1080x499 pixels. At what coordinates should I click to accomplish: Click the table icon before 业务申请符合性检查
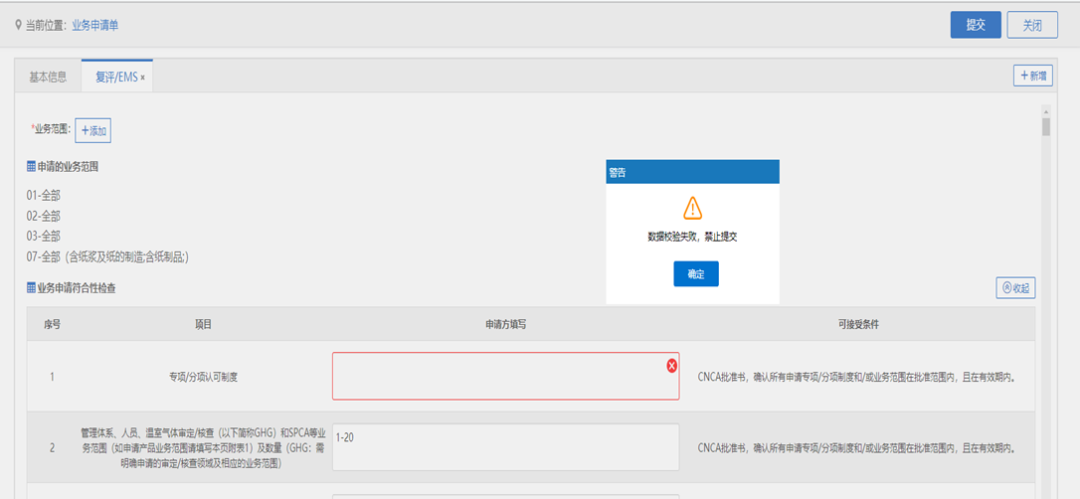tap(31, 288)
